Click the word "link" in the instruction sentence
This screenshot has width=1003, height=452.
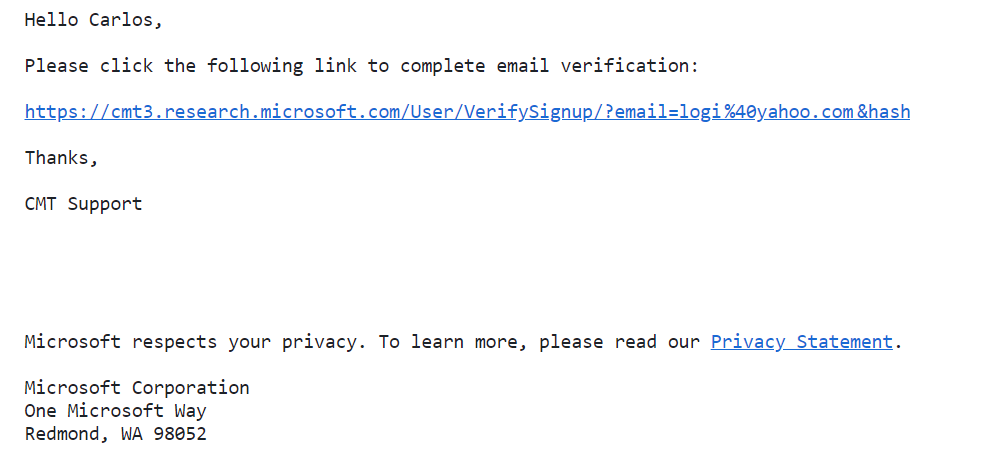pyautogui.click(x=335, y=66)
